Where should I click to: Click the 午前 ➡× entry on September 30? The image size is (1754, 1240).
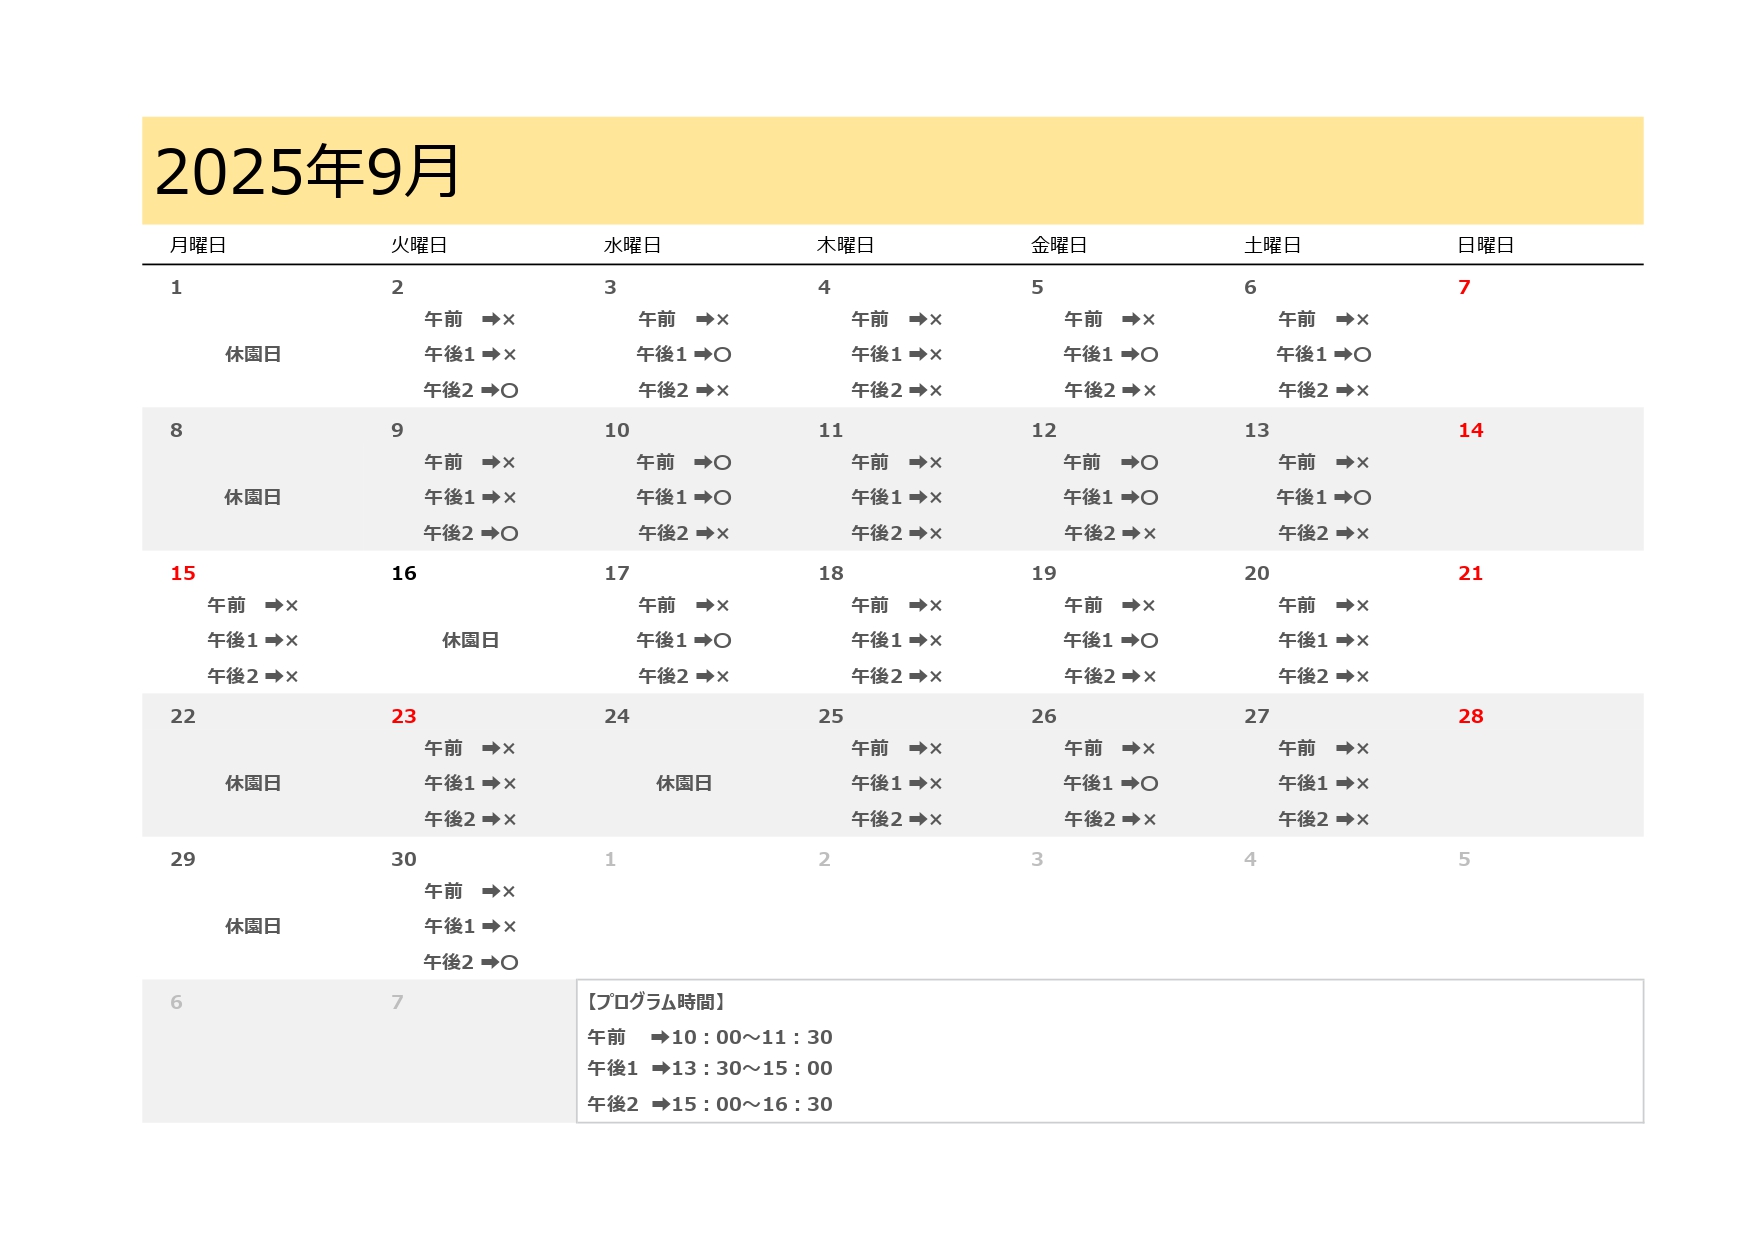[470, 891]
